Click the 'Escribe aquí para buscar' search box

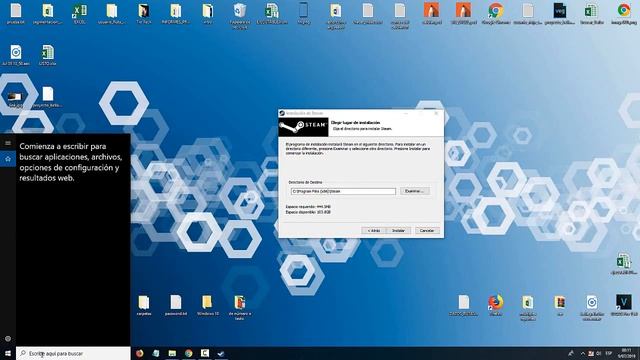pos(73,353)
